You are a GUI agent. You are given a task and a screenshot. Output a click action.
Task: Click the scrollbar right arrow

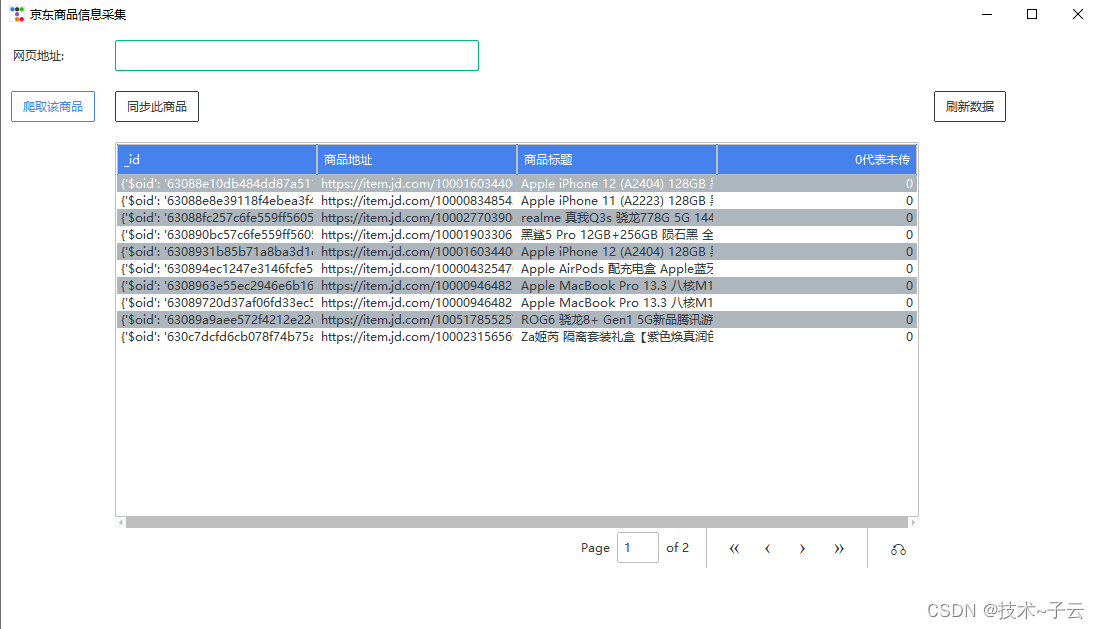click(913, 522)
